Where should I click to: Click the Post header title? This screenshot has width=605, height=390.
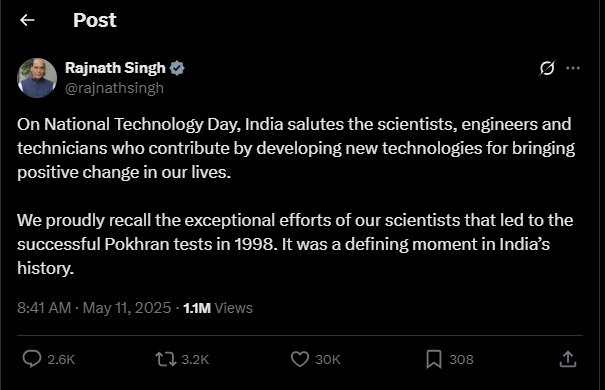point(95,20)
